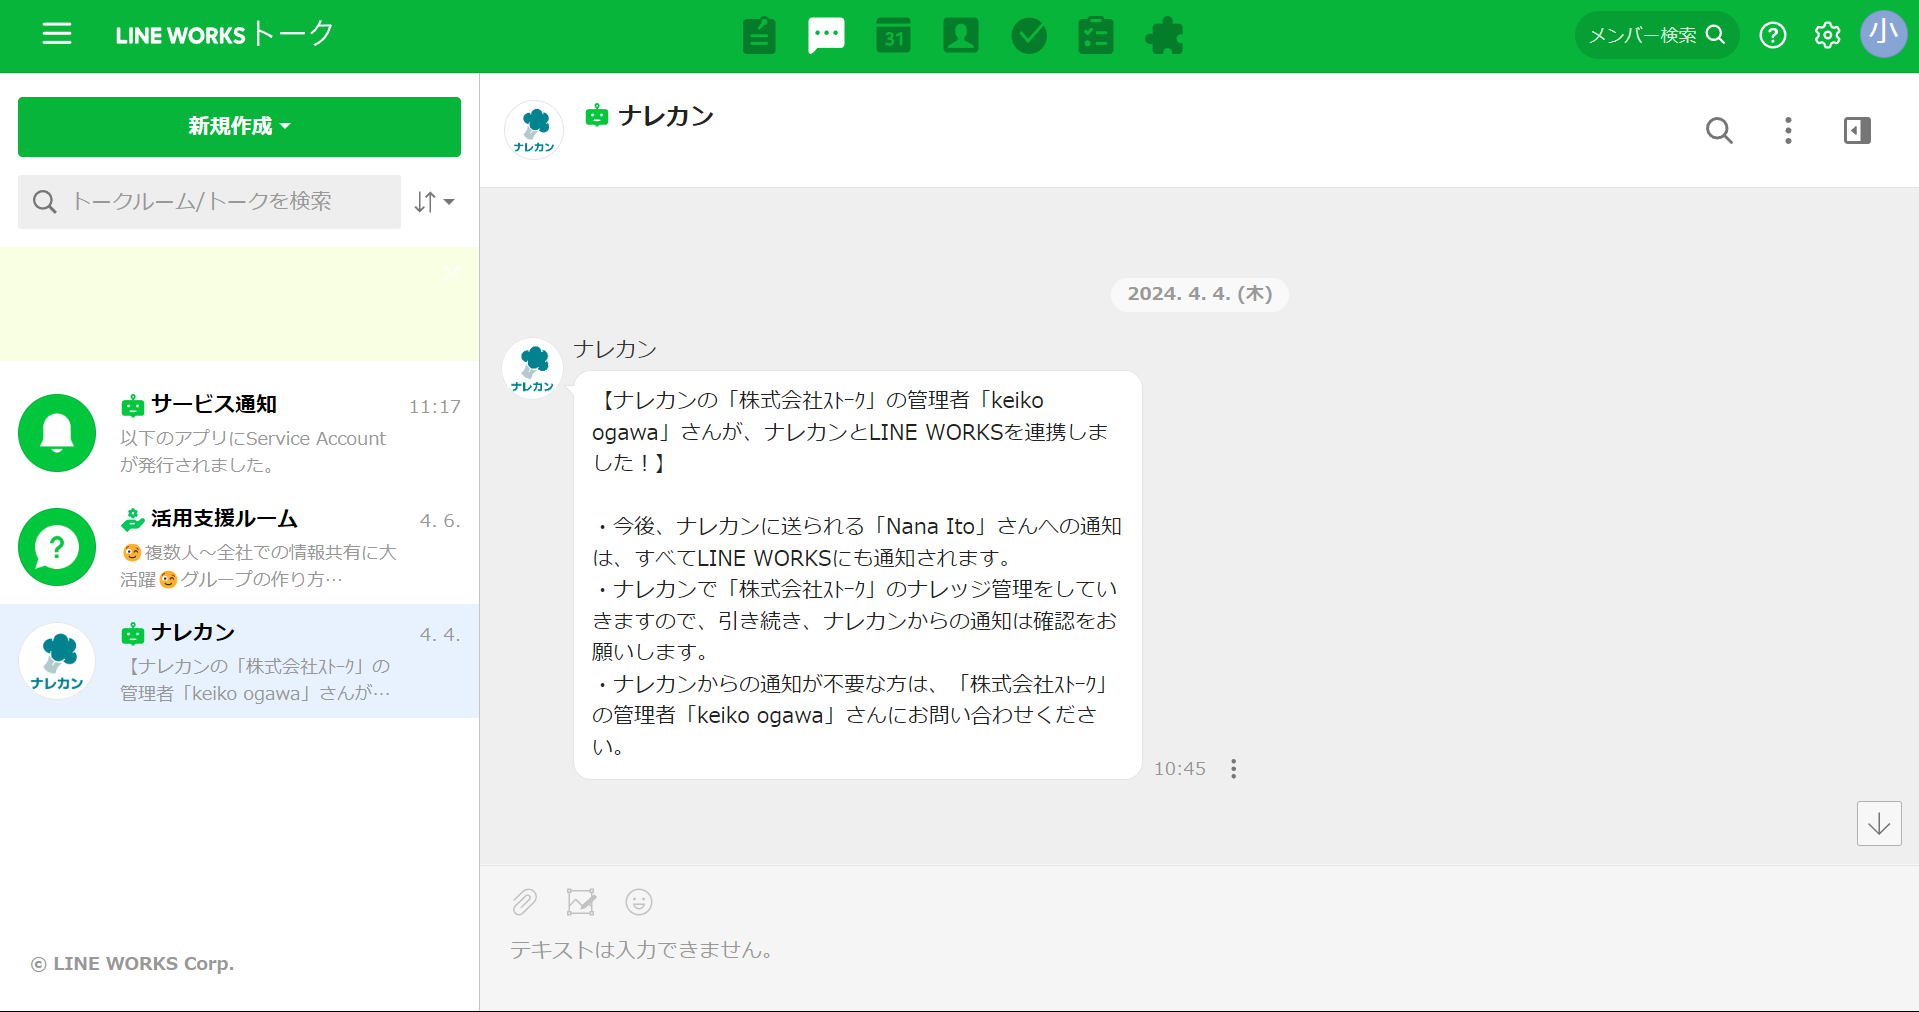Click the © LINE WORKS Corp. footer text
Image resolution: width=1919 pixels, height=1012 pixels.
coord(132,964)
